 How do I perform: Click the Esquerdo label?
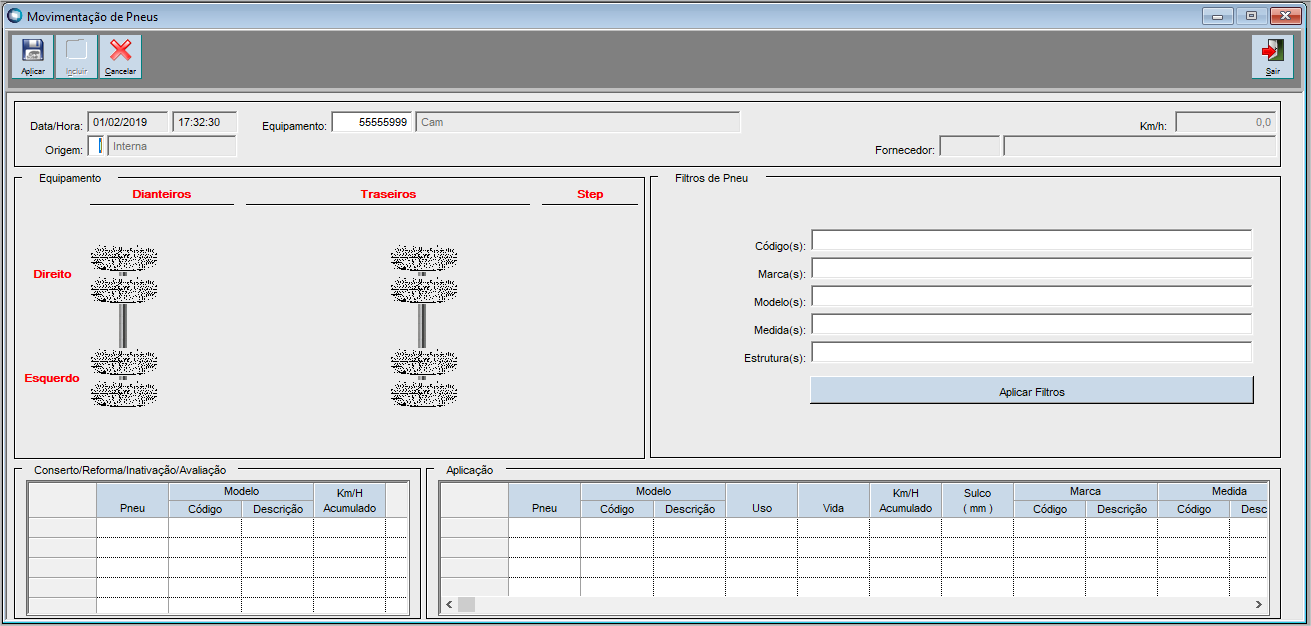[52, 378]
